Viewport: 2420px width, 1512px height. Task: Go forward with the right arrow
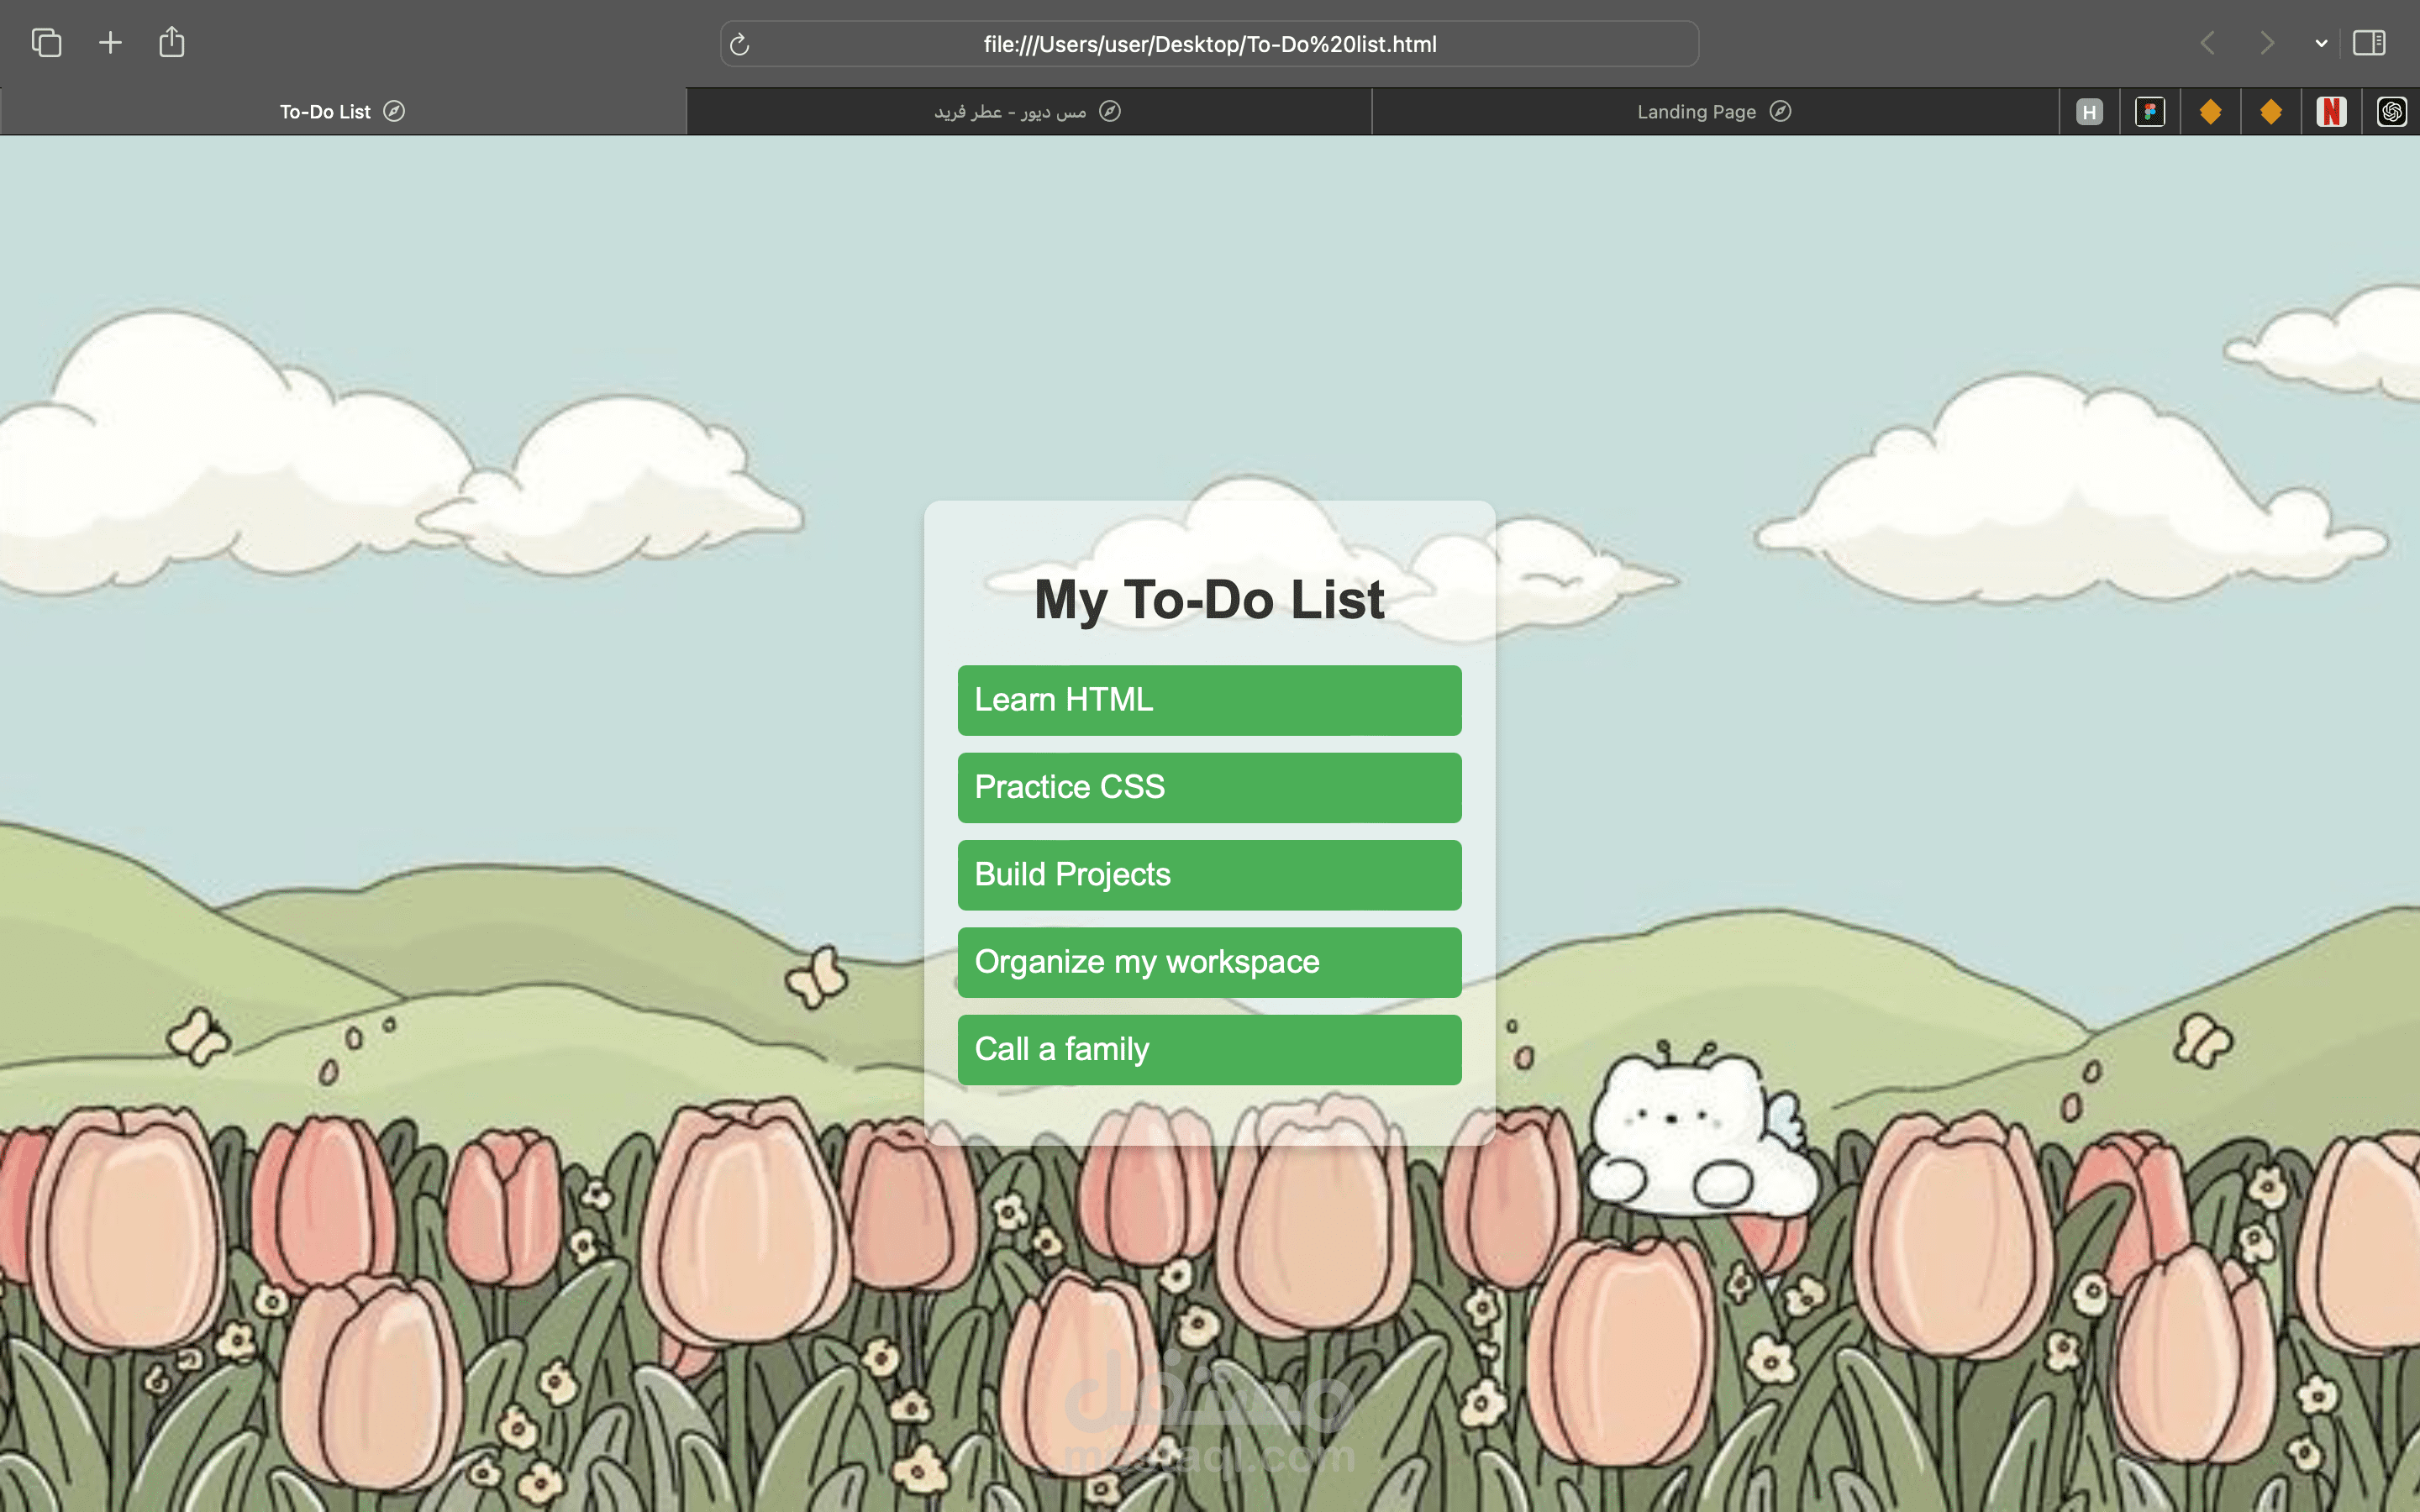point(2267,43)
